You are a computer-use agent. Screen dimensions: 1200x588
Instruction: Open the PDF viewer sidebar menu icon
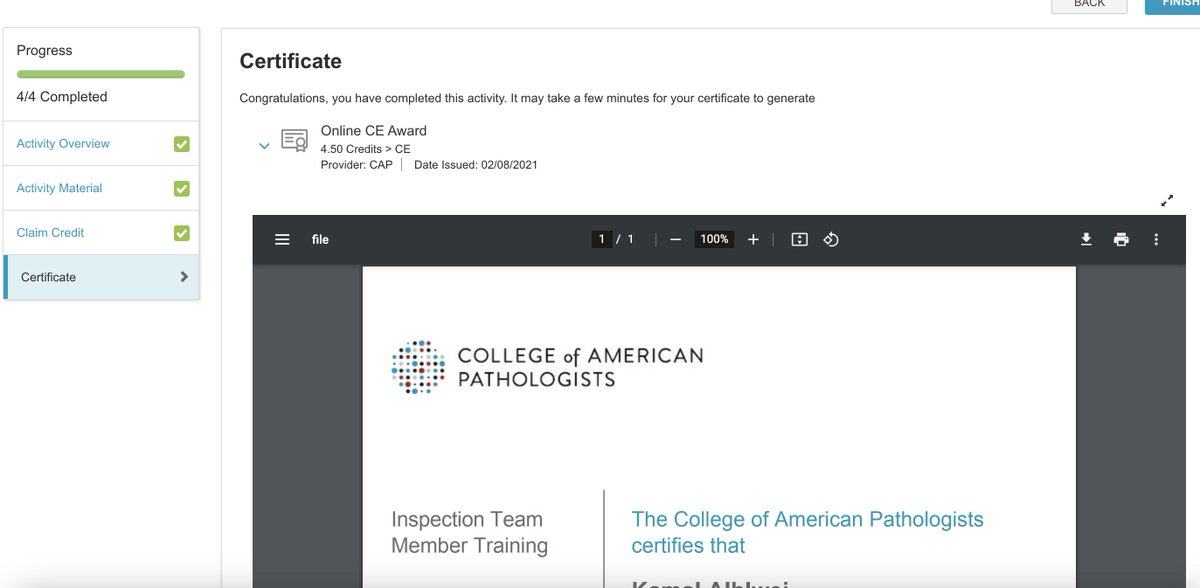click(x=282, y=240)
